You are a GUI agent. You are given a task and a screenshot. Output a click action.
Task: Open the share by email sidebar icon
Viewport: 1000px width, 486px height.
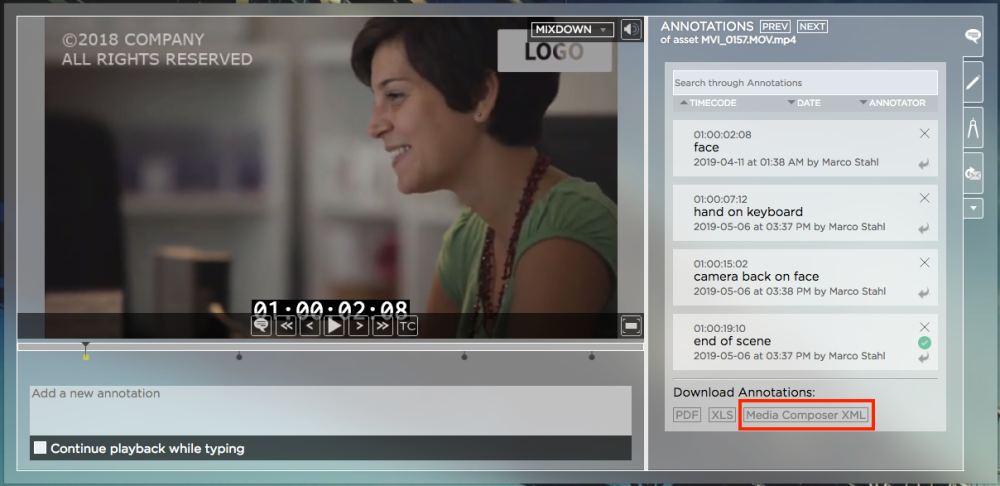(x=972, y=173)
